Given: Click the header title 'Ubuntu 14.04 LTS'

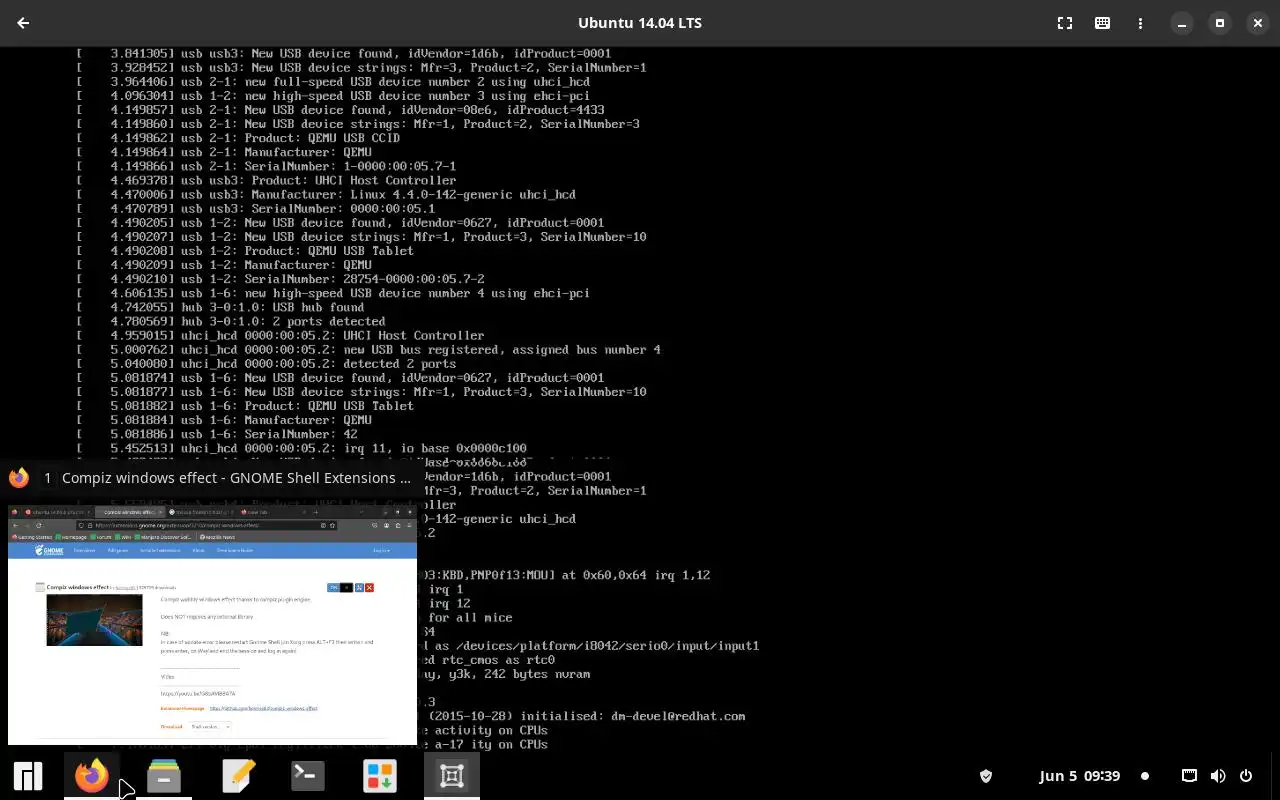Looking at the screenshot, I should (x=640, y=23).
